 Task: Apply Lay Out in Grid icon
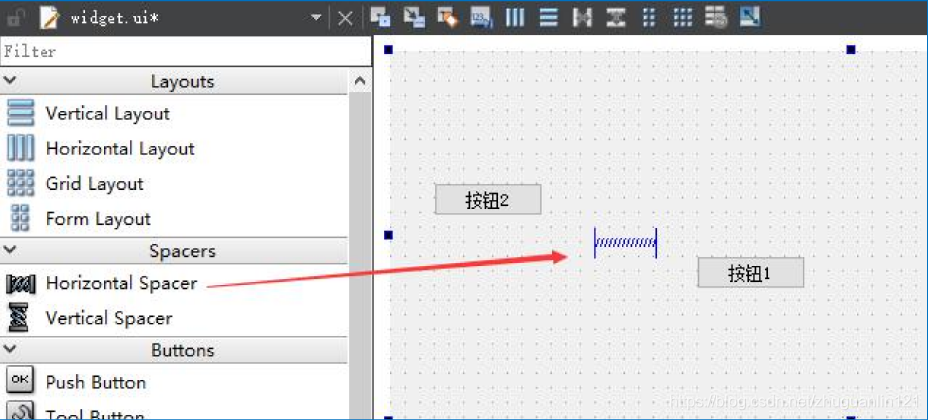click(x=683, y=18)
